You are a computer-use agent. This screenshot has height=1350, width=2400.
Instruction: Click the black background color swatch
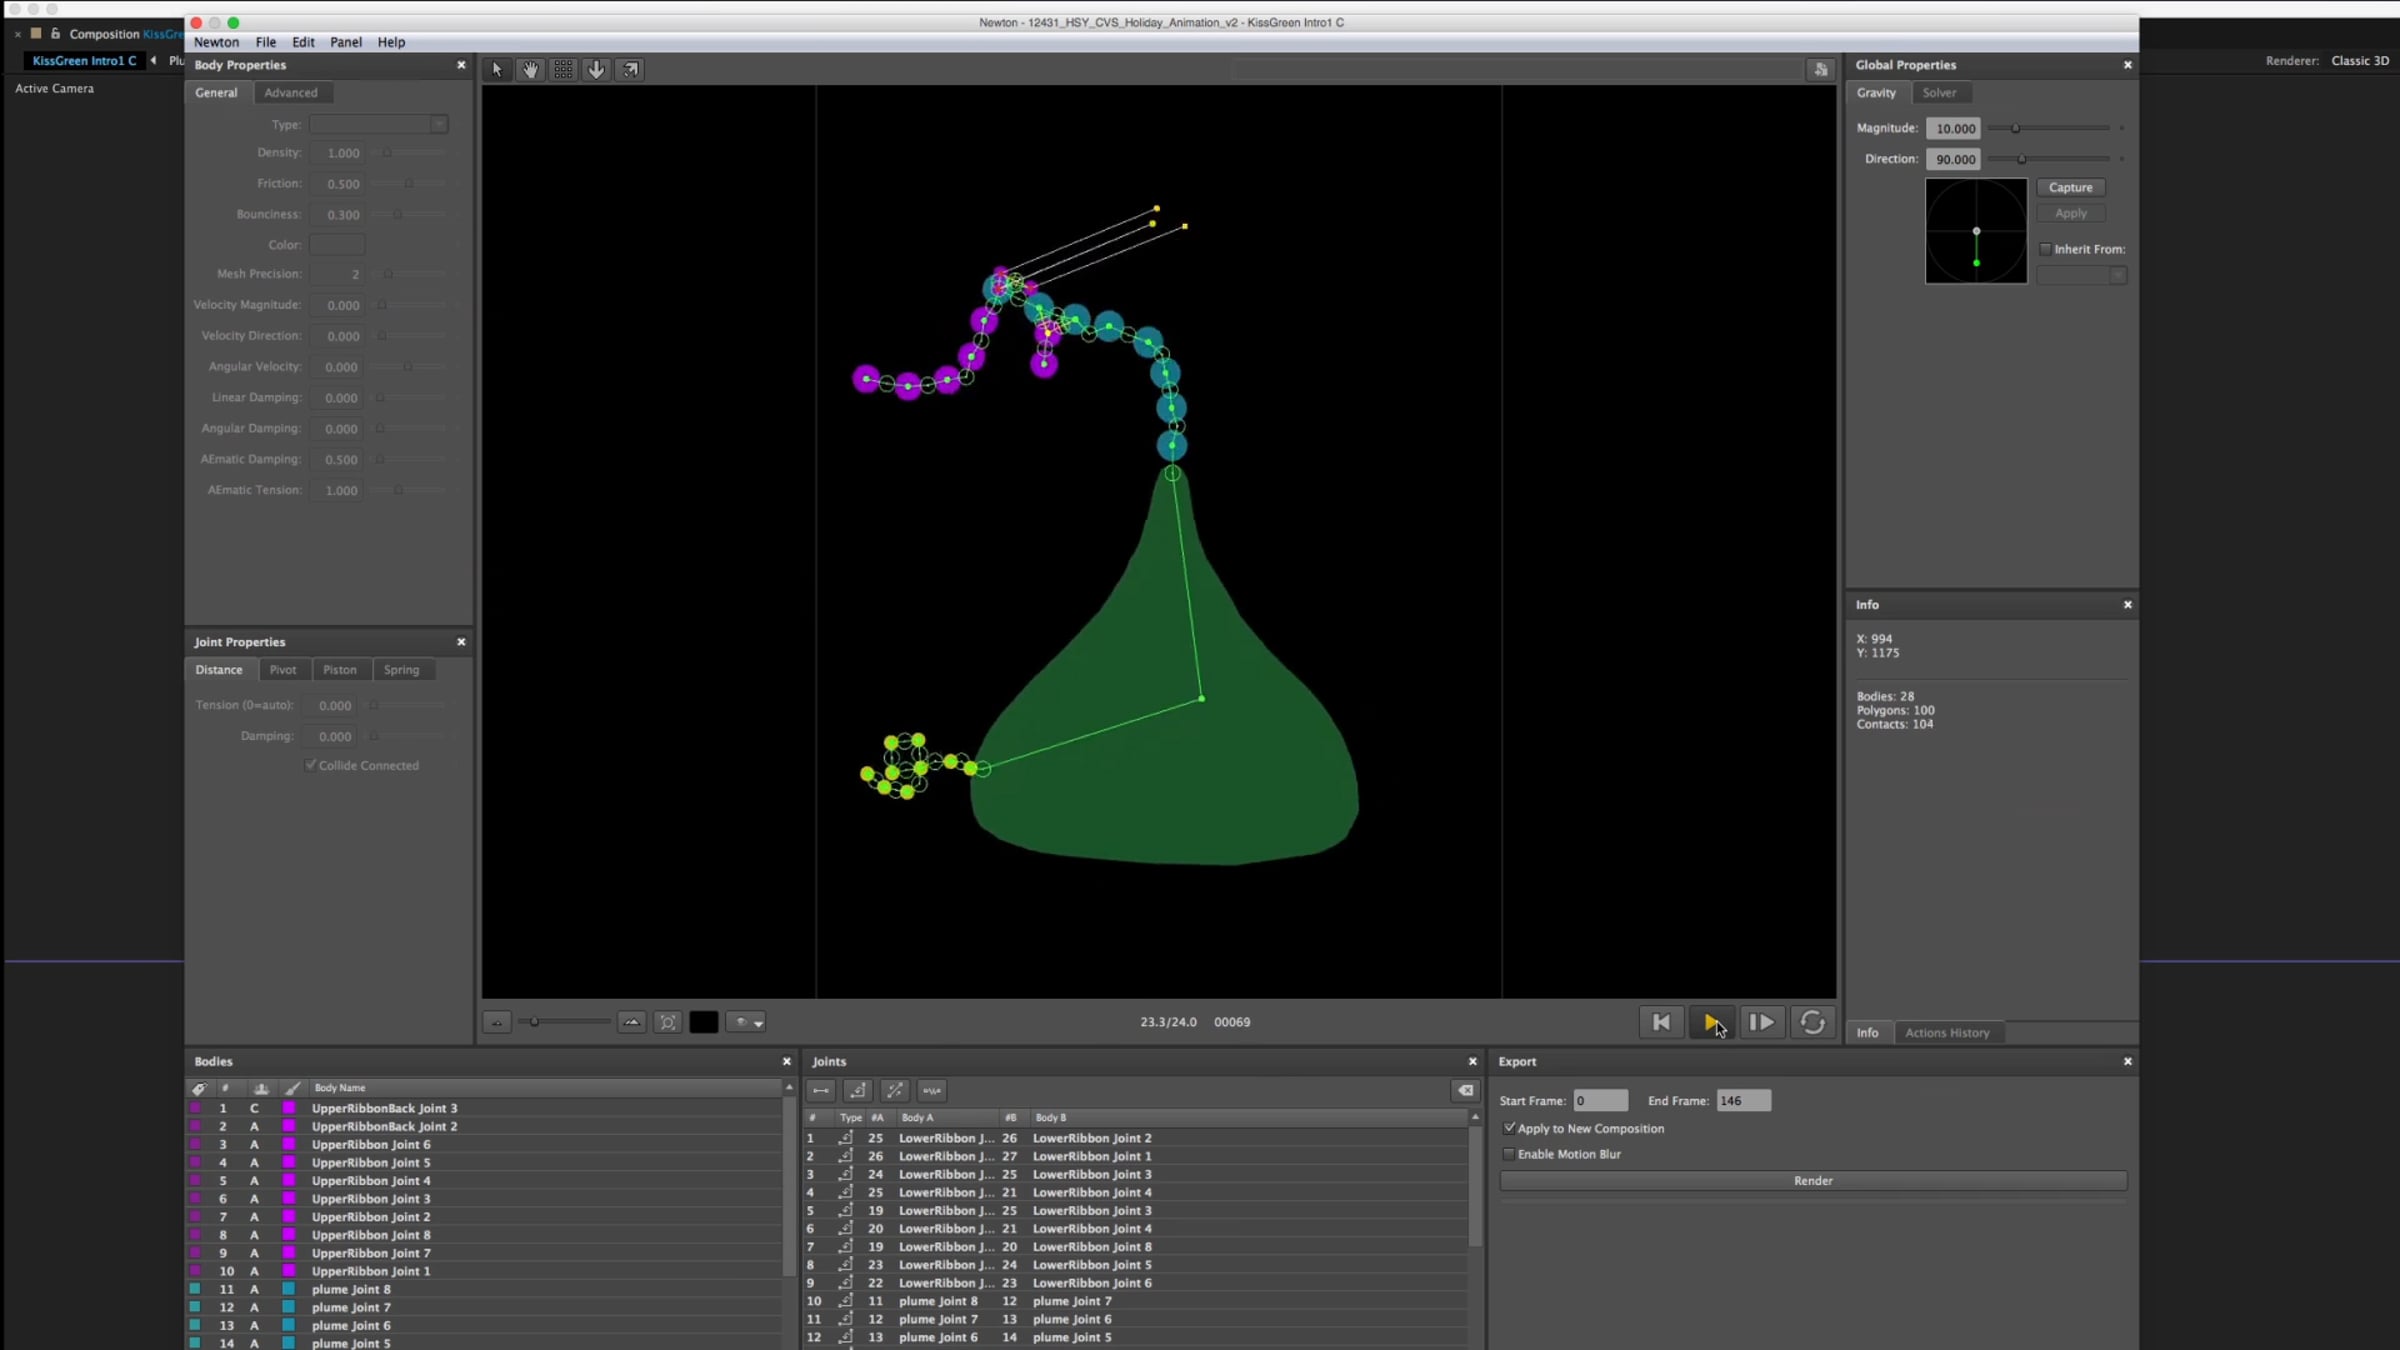pos(703,1022)
